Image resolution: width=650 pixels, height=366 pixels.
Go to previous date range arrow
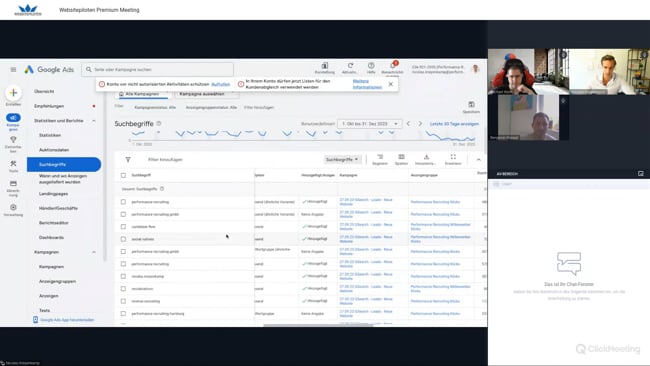coord(408,124)
